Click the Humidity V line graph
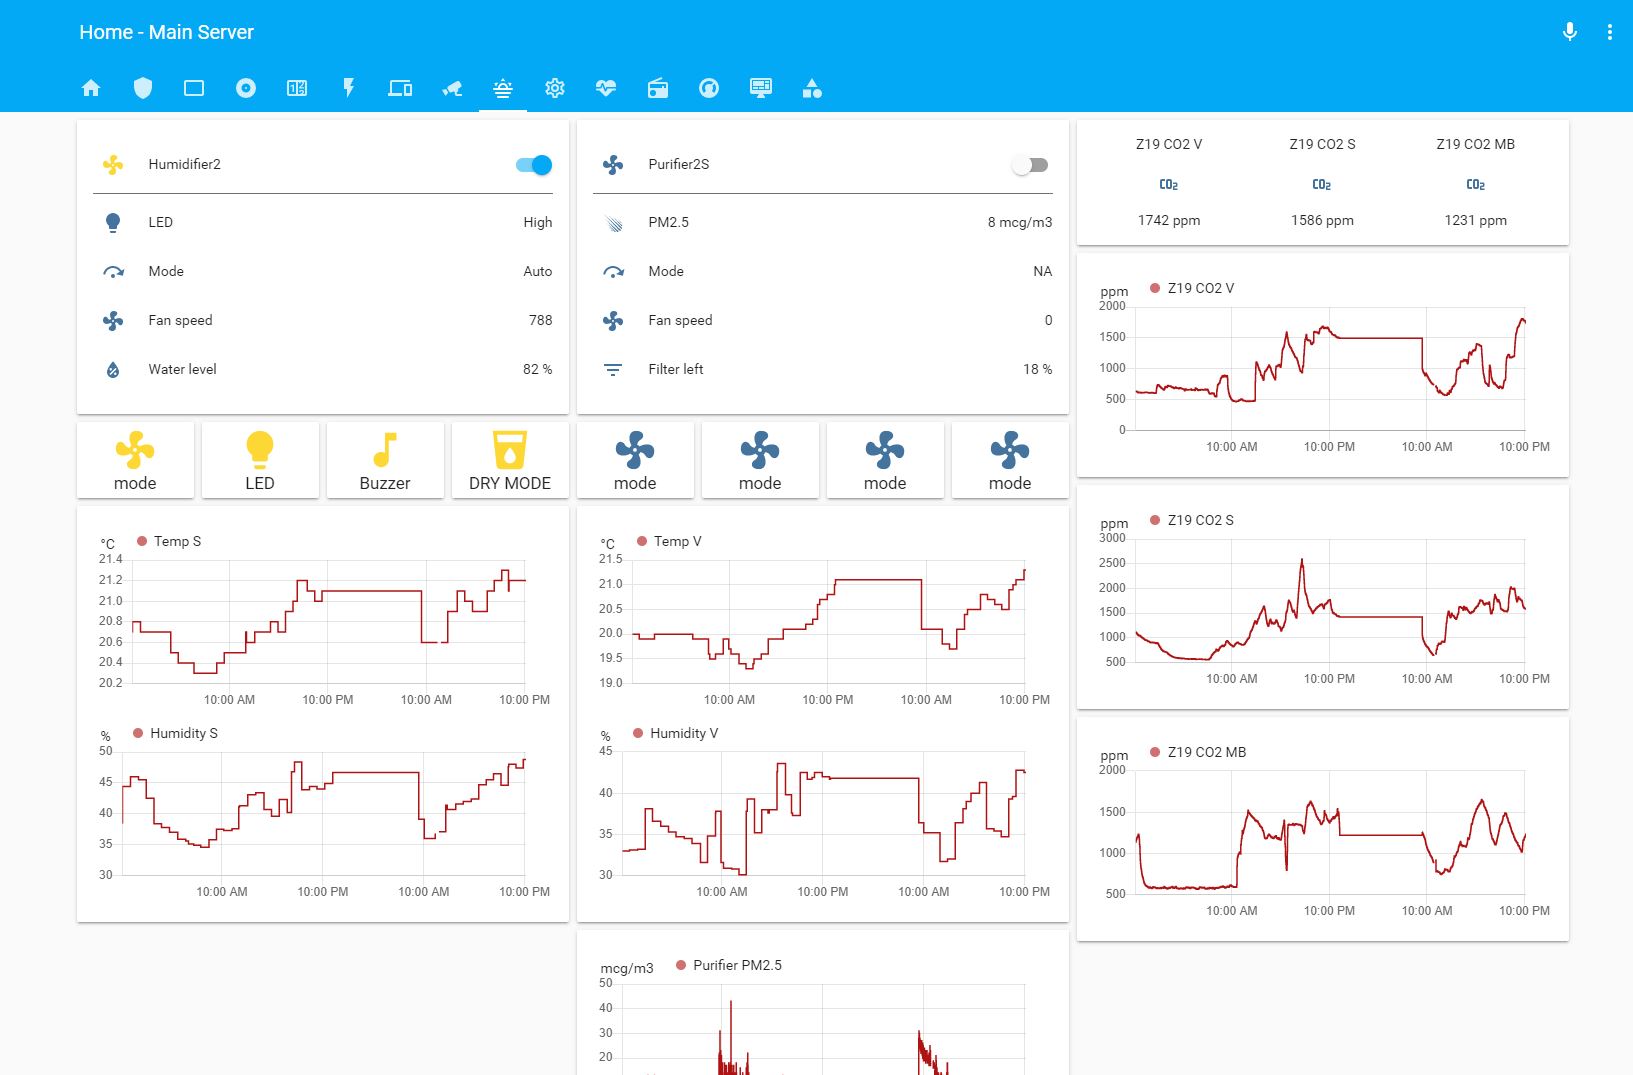Screen dimensions: 1633x1075 (823, 813)
